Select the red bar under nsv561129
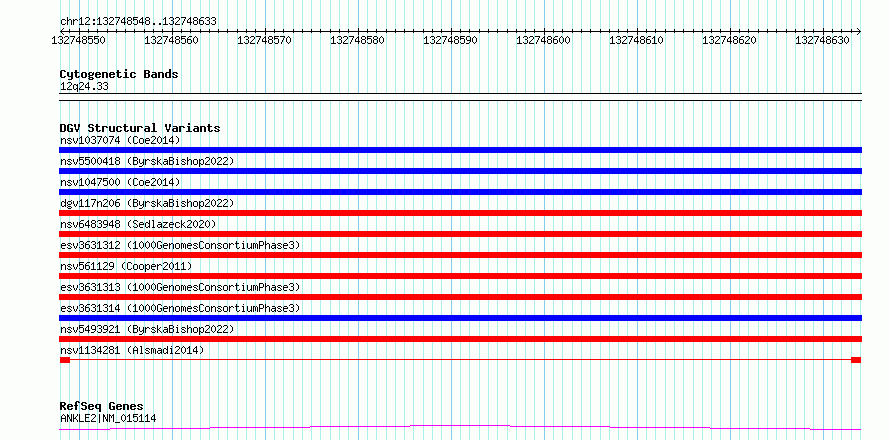 [460, 276]
